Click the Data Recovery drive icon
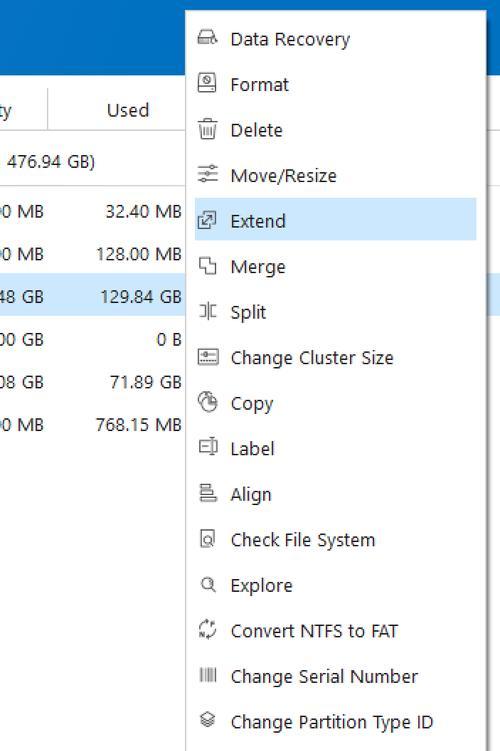This screenshot has height=751, width=500. 207,38
